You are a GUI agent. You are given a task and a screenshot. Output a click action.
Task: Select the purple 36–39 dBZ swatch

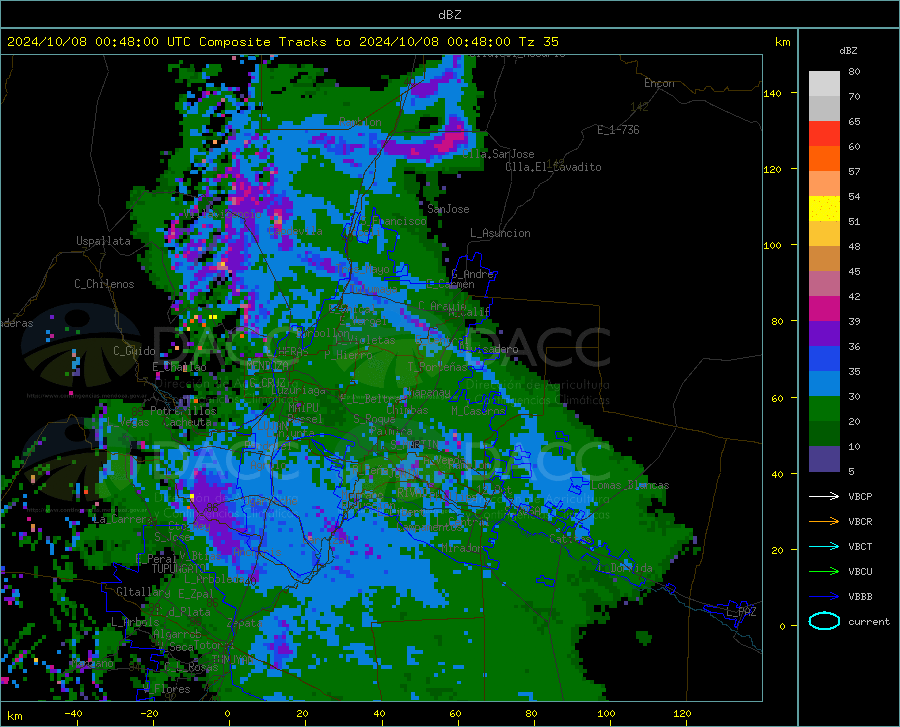pos(824,334)
